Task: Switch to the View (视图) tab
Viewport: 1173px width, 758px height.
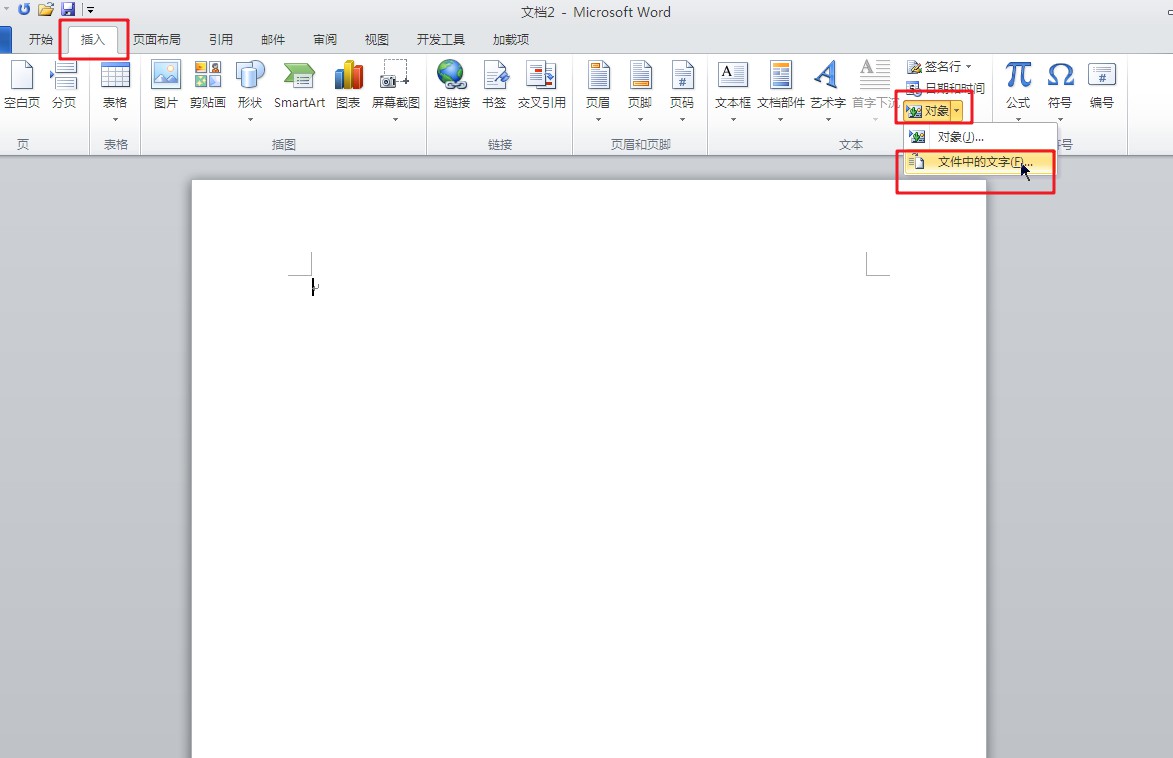Action: click(x=376, y=40)
